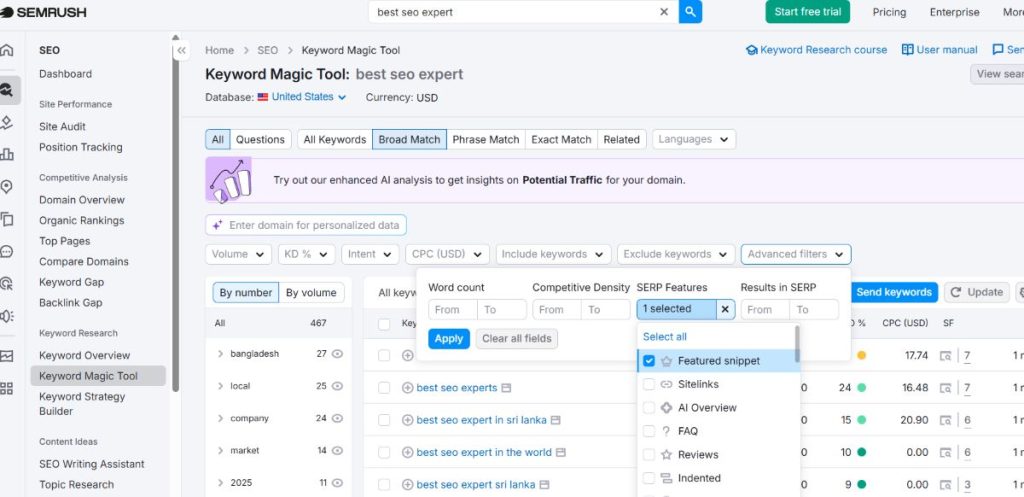
Task: Open the Intent filter dropdown
Action: [x=370, y=254]
